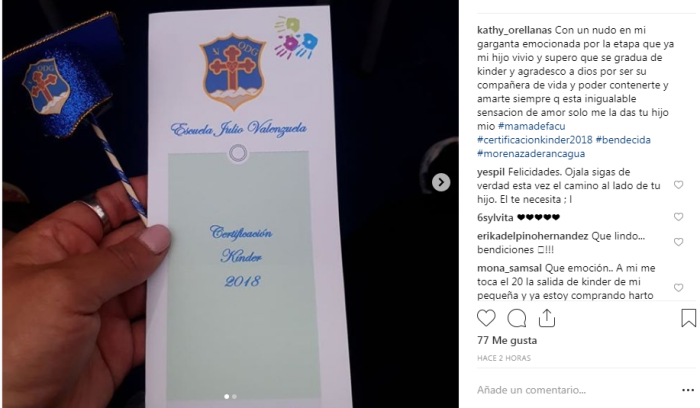Image resolution: width=700 pixels, height=408 pixels.
Task: View who liked: 77 Me gusta
Action: coord(507,340)
